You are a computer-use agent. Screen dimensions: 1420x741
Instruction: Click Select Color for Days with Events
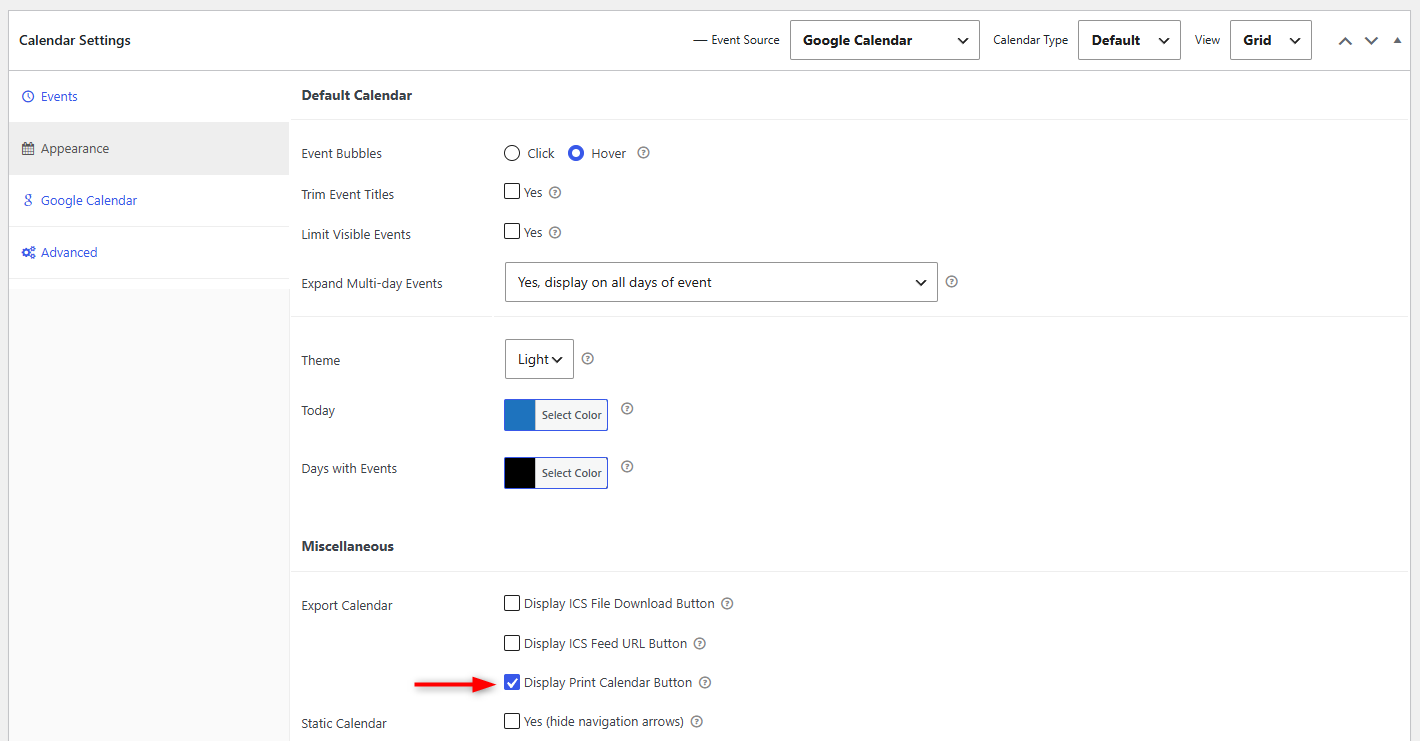pyautogui.click(x=571, y=473)
